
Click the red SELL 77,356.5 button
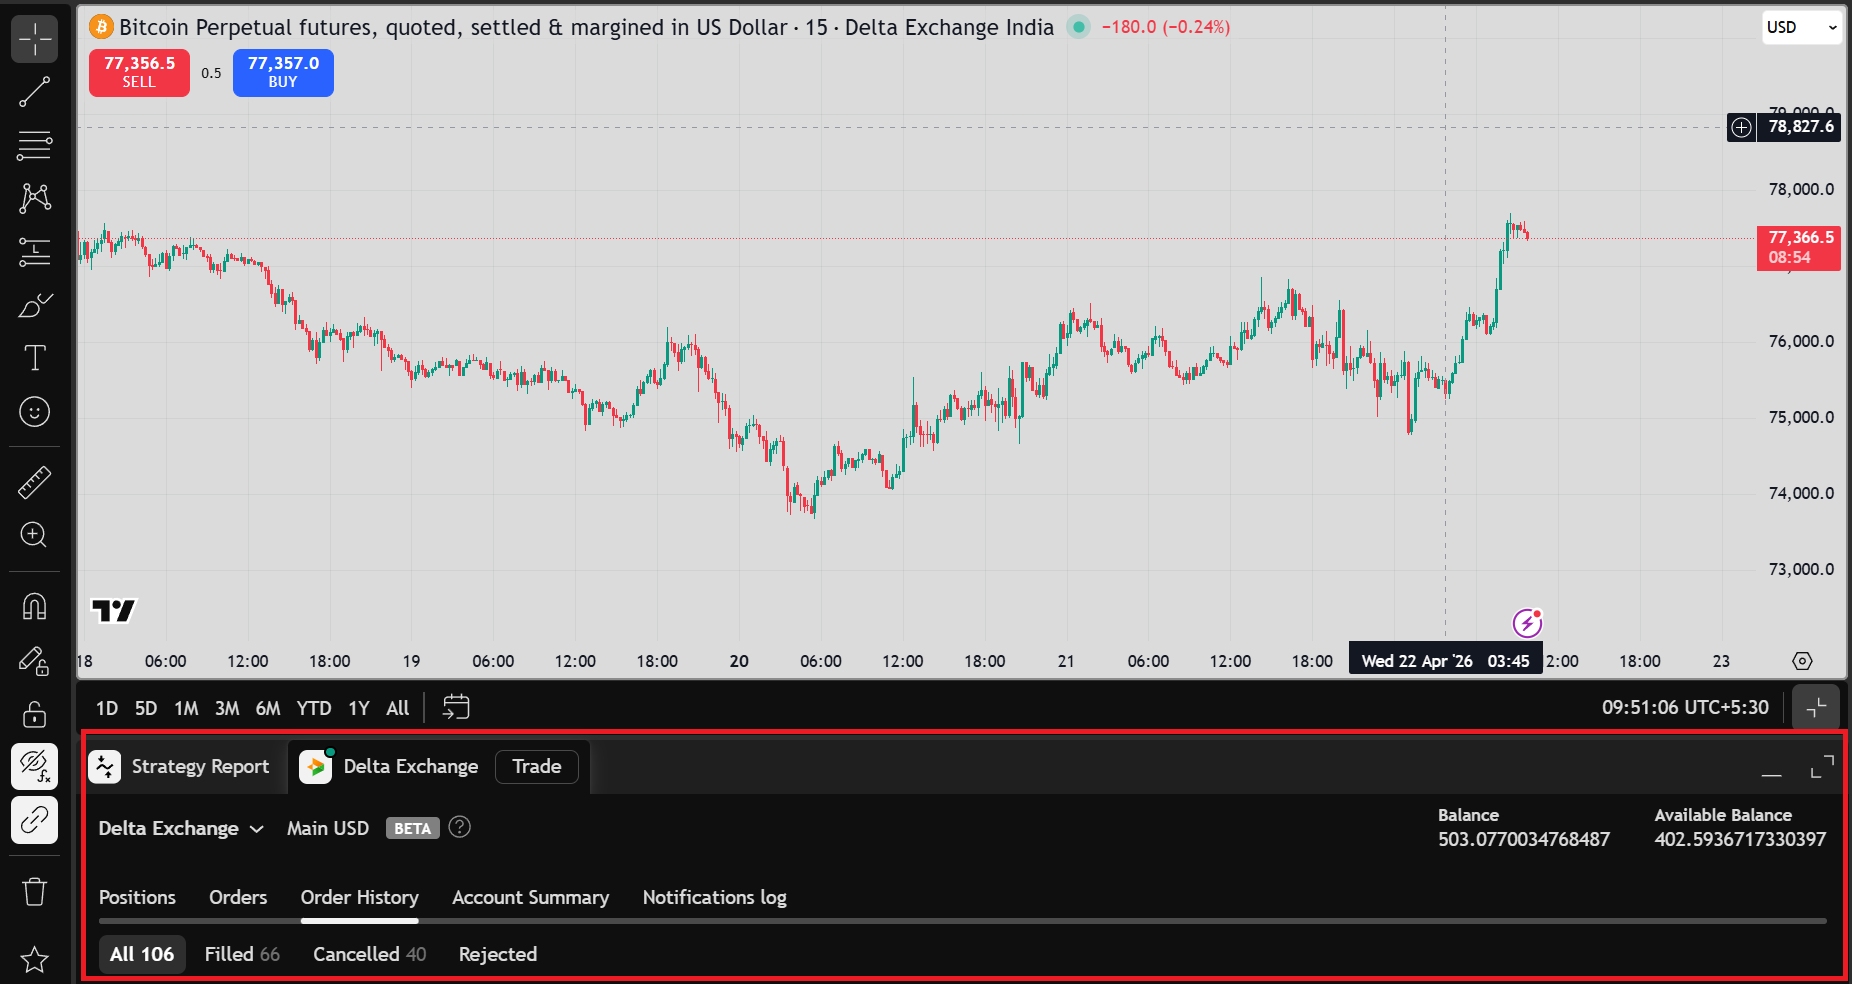pyautogui.click(x=139, y=72)
